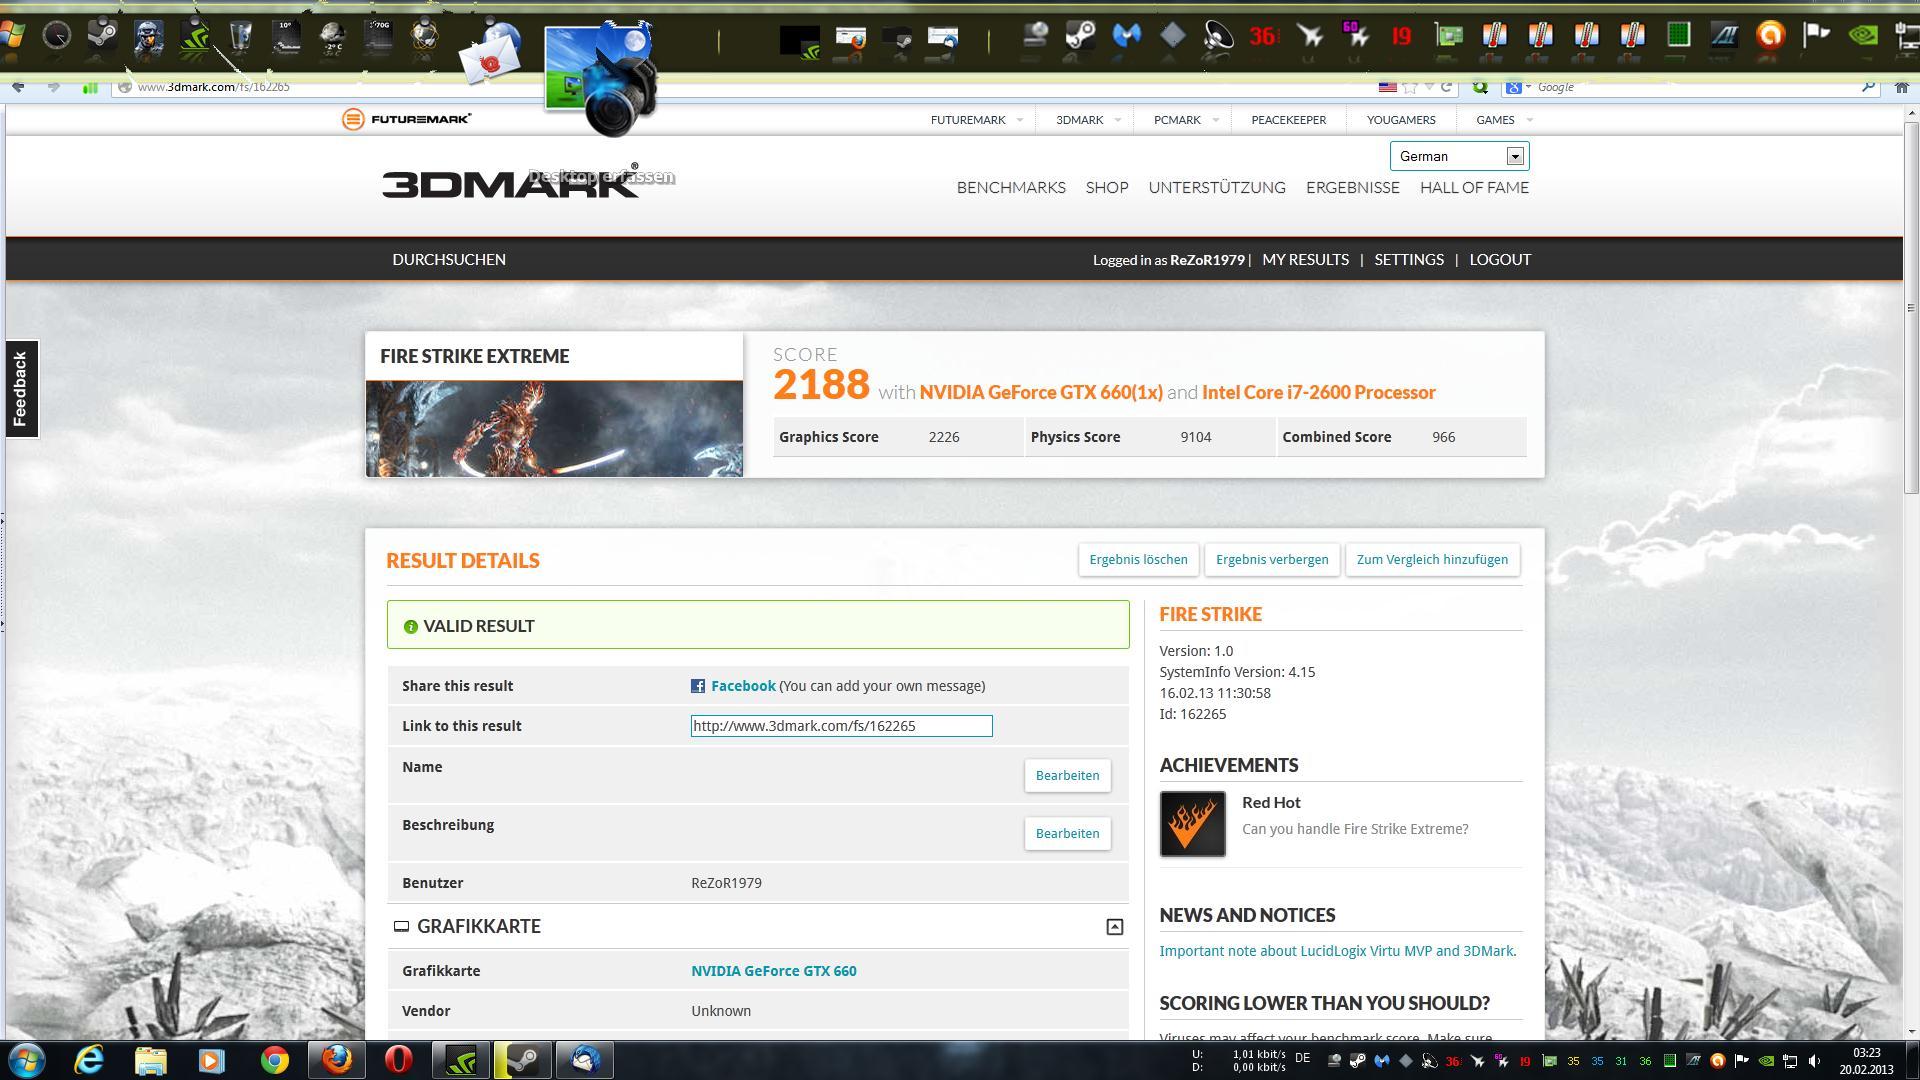
Task: Open Google Chrome from taskbar
Action: pos(274,1060)
